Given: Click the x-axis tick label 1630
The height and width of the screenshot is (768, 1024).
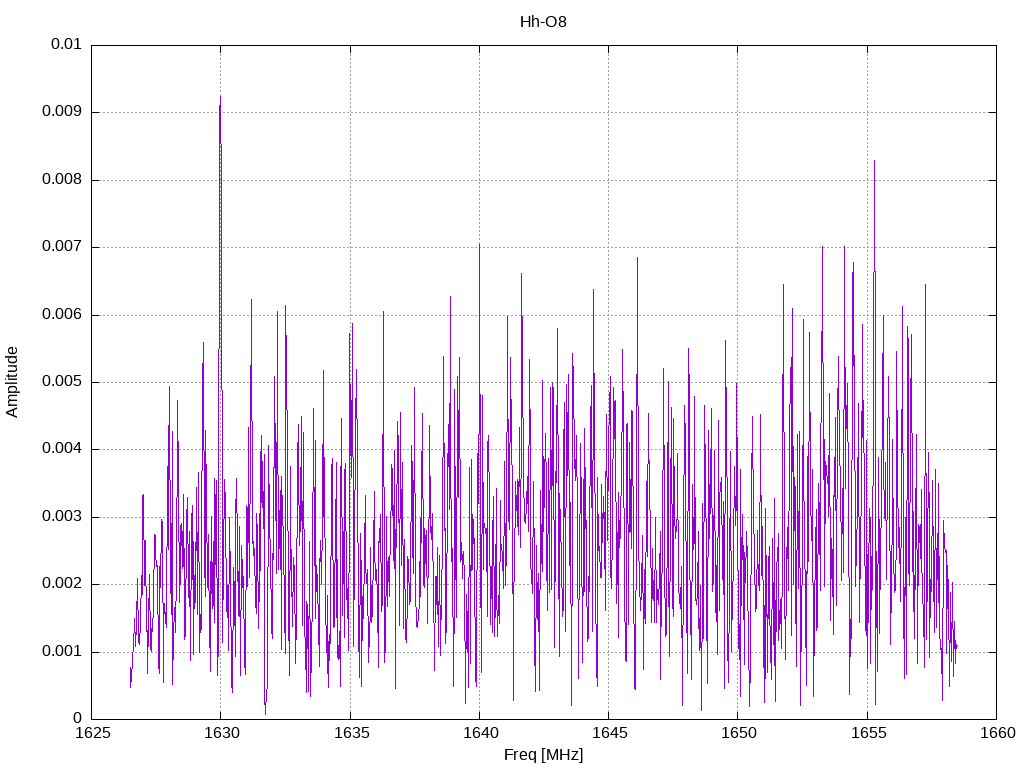Looking at the screenshot, I should point(222,733).
